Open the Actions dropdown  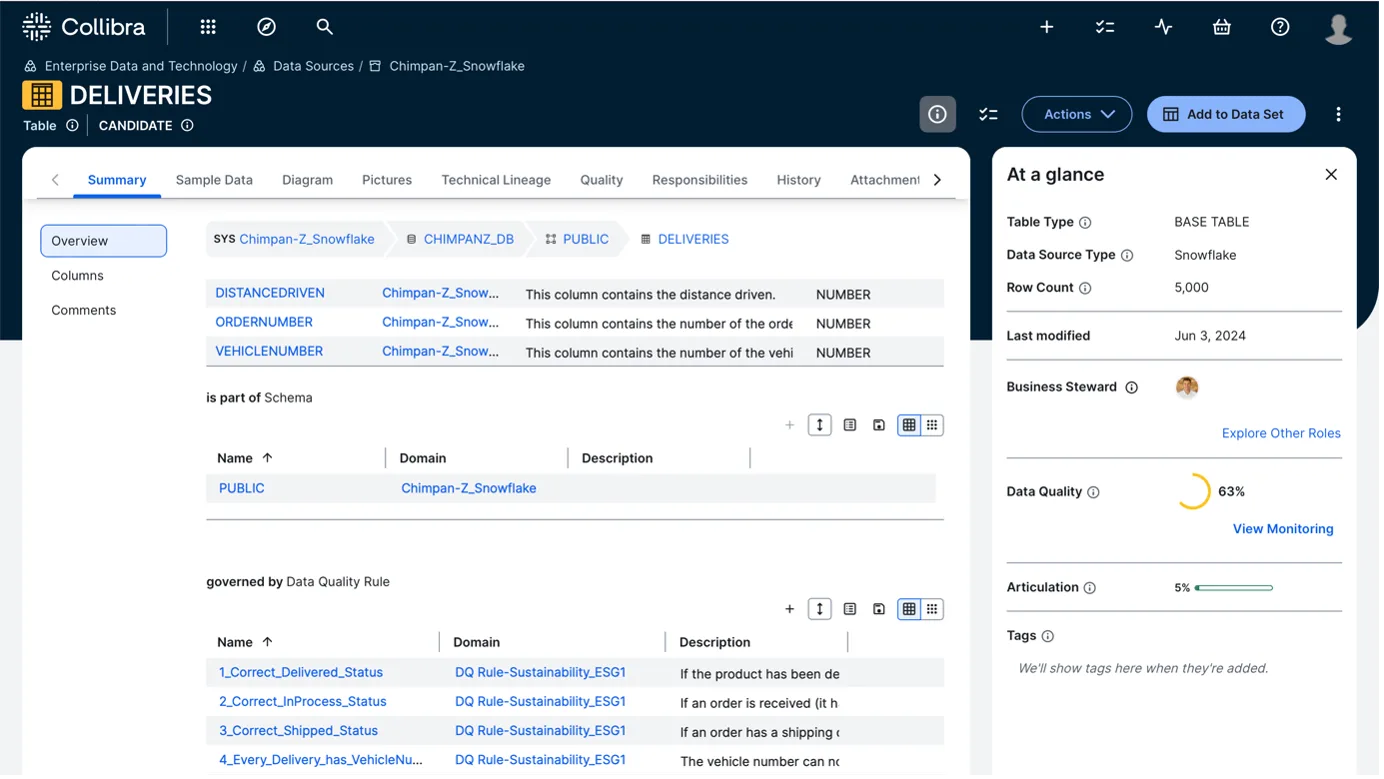1077,114
